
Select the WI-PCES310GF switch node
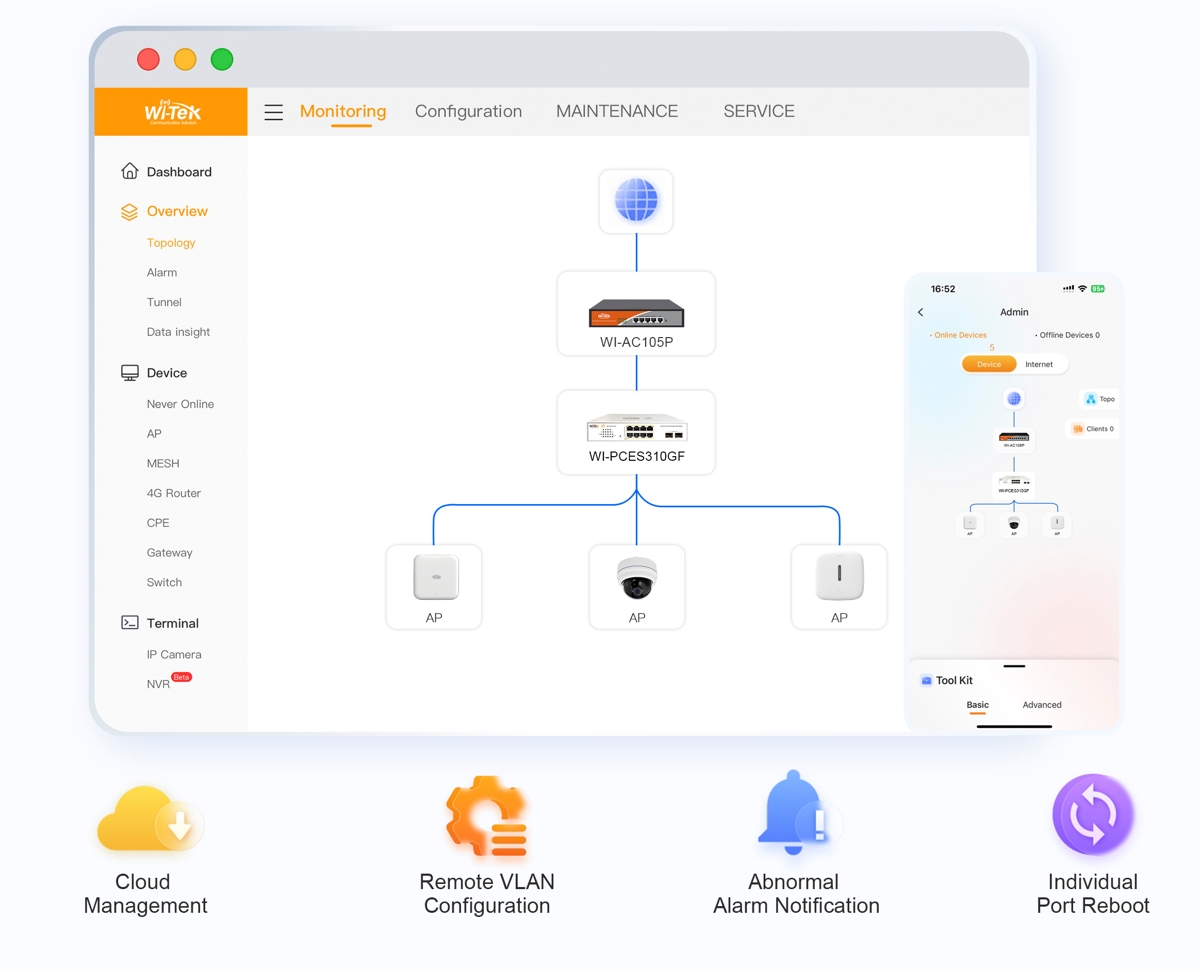636,432
